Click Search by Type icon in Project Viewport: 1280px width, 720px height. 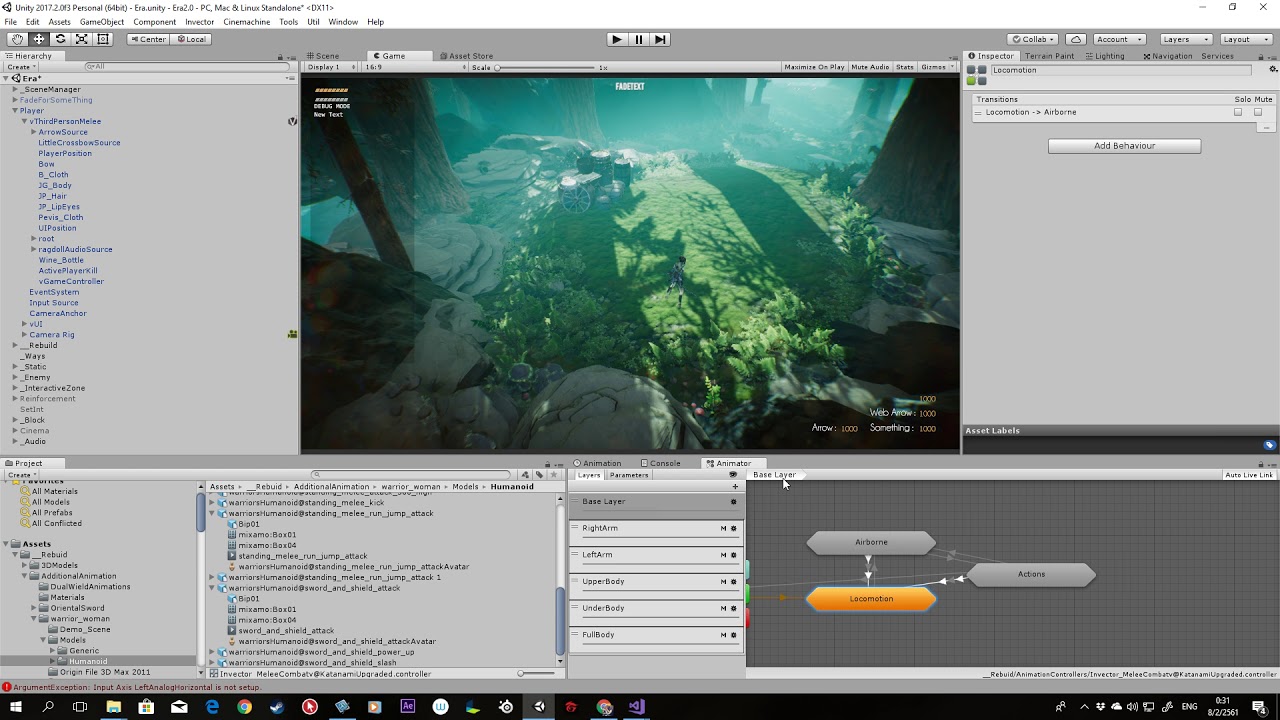click(527, 475)
